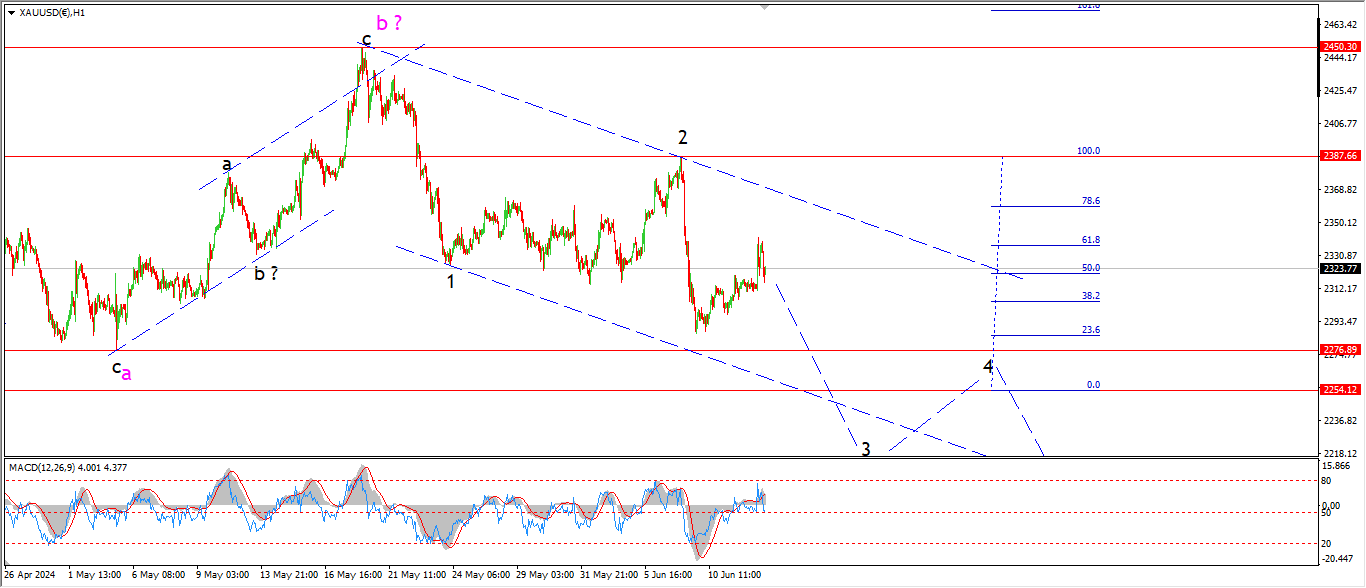This screenshot has width=1366, height=588.
Task: Click the Fibonacci 78.6 level label
Action: (x=1089, y=201)
